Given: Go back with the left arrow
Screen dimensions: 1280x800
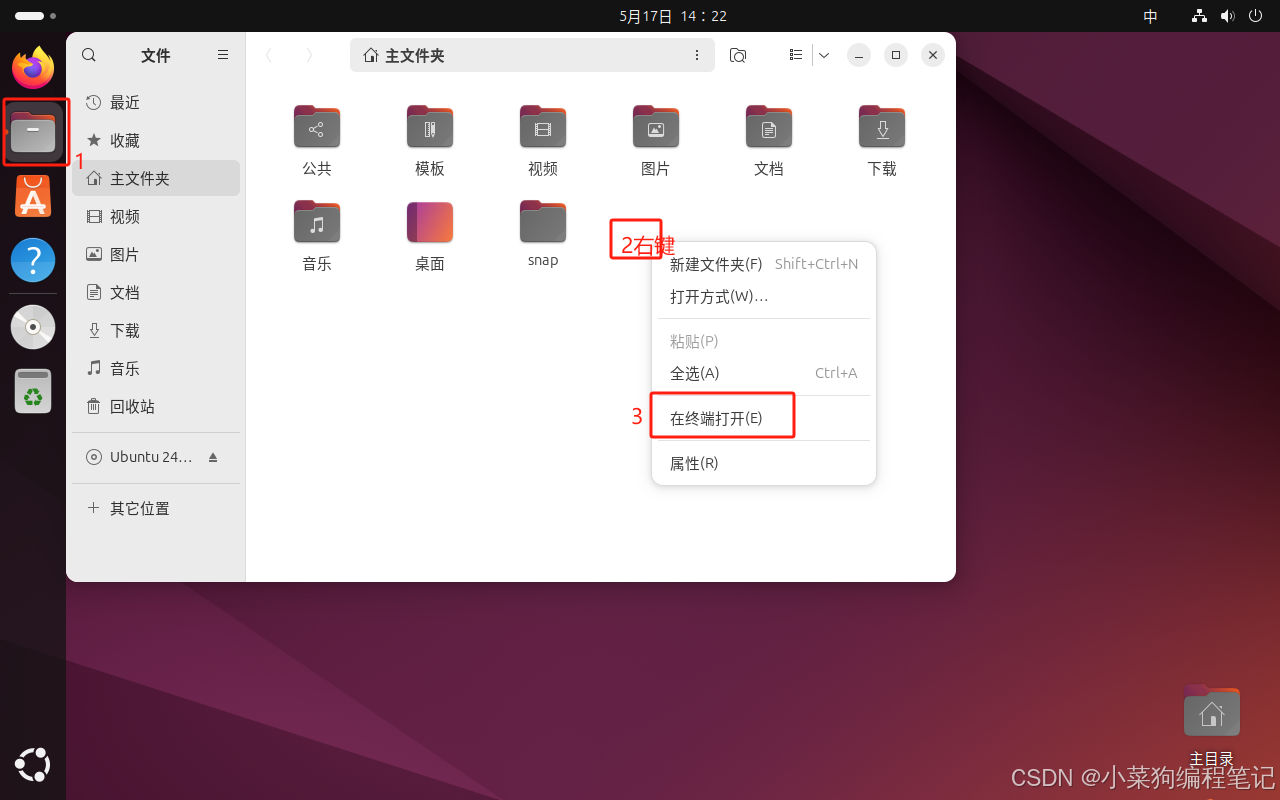Looking at the screenshot, I should pos(269,55).
